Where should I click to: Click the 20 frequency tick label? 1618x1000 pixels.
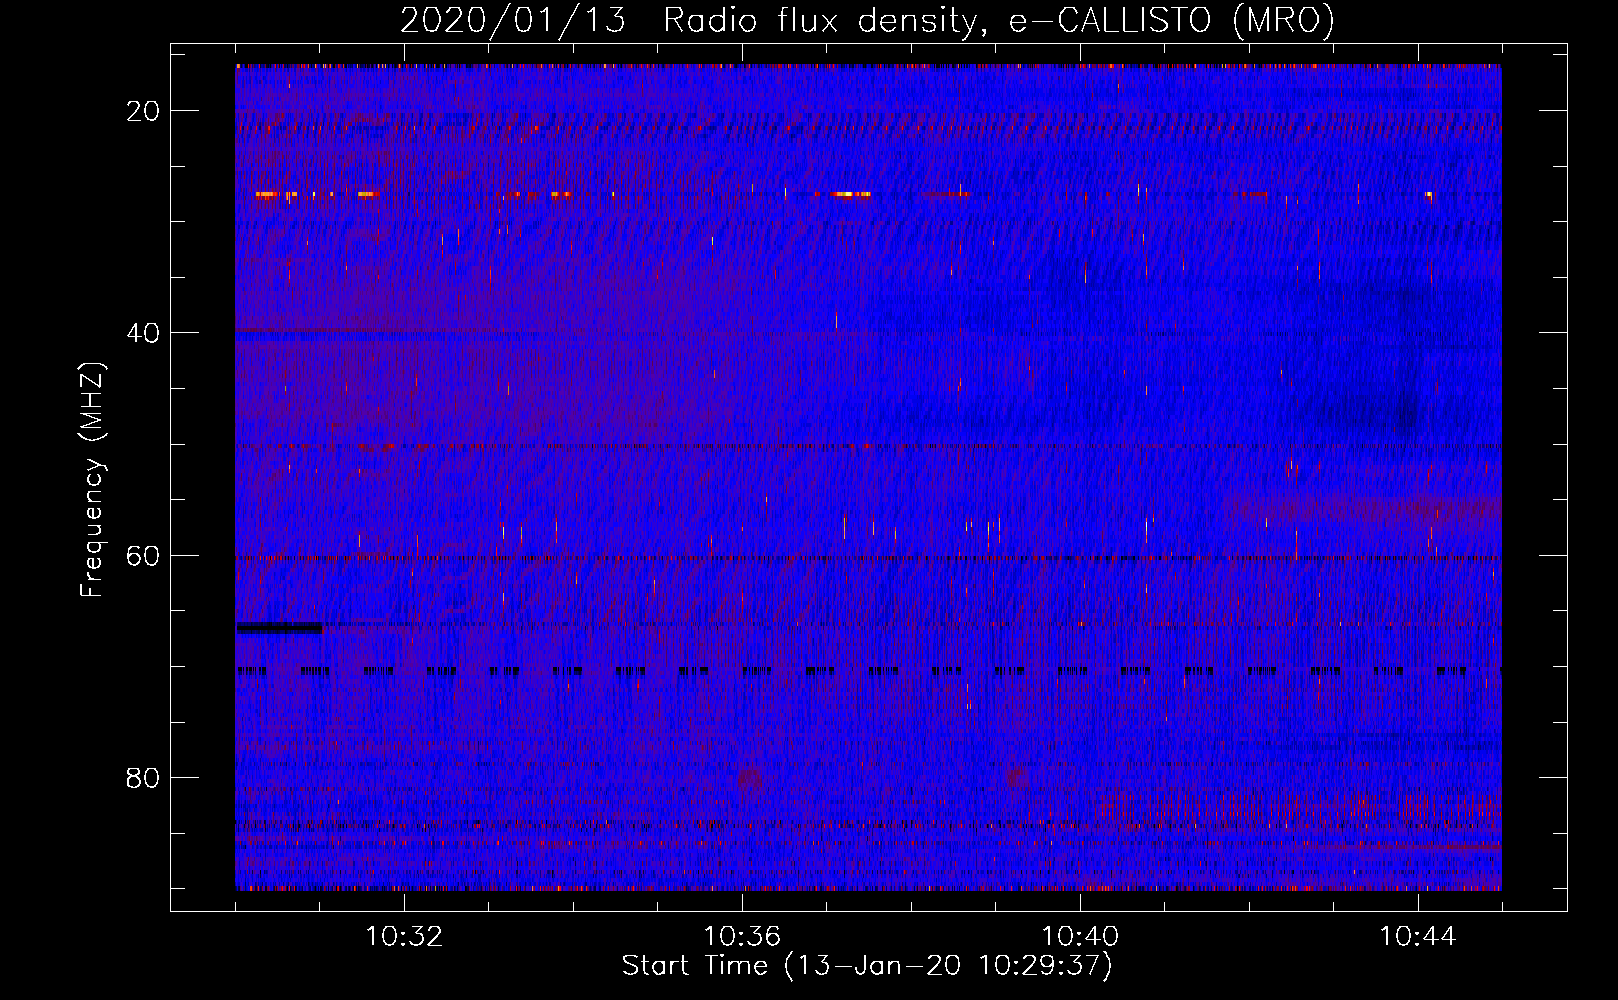pyautogui.click(x=144, y=111)
